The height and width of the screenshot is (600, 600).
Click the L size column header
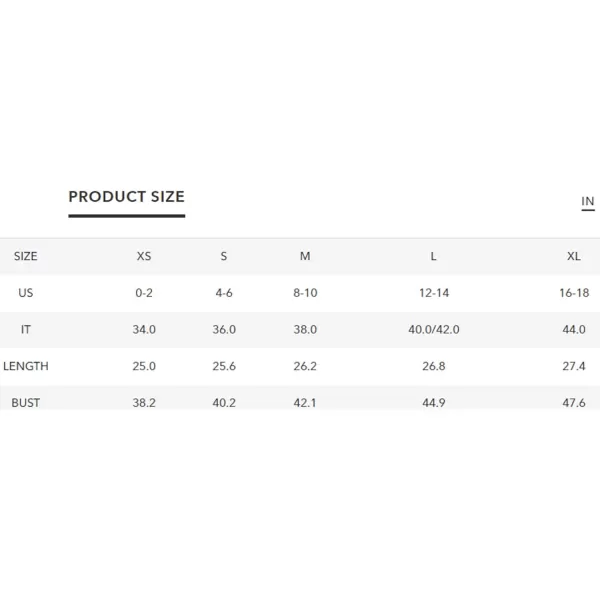pos(434,256)
